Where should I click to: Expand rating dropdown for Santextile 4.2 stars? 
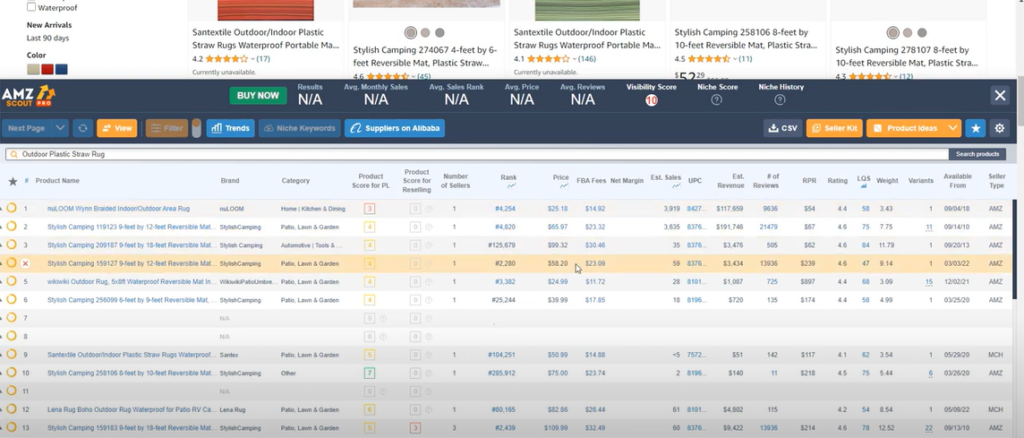point(252,59)
